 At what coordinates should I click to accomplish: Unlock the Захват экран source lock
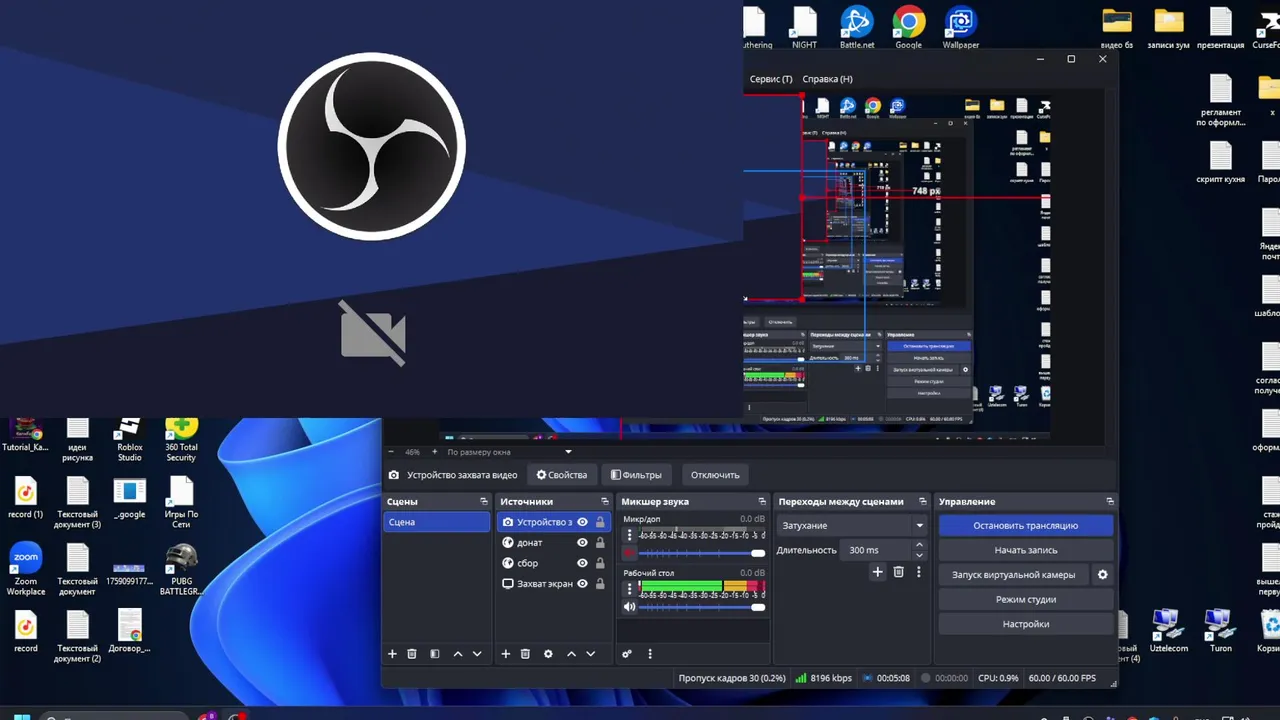pyautogui.click(x=600, y=583)
